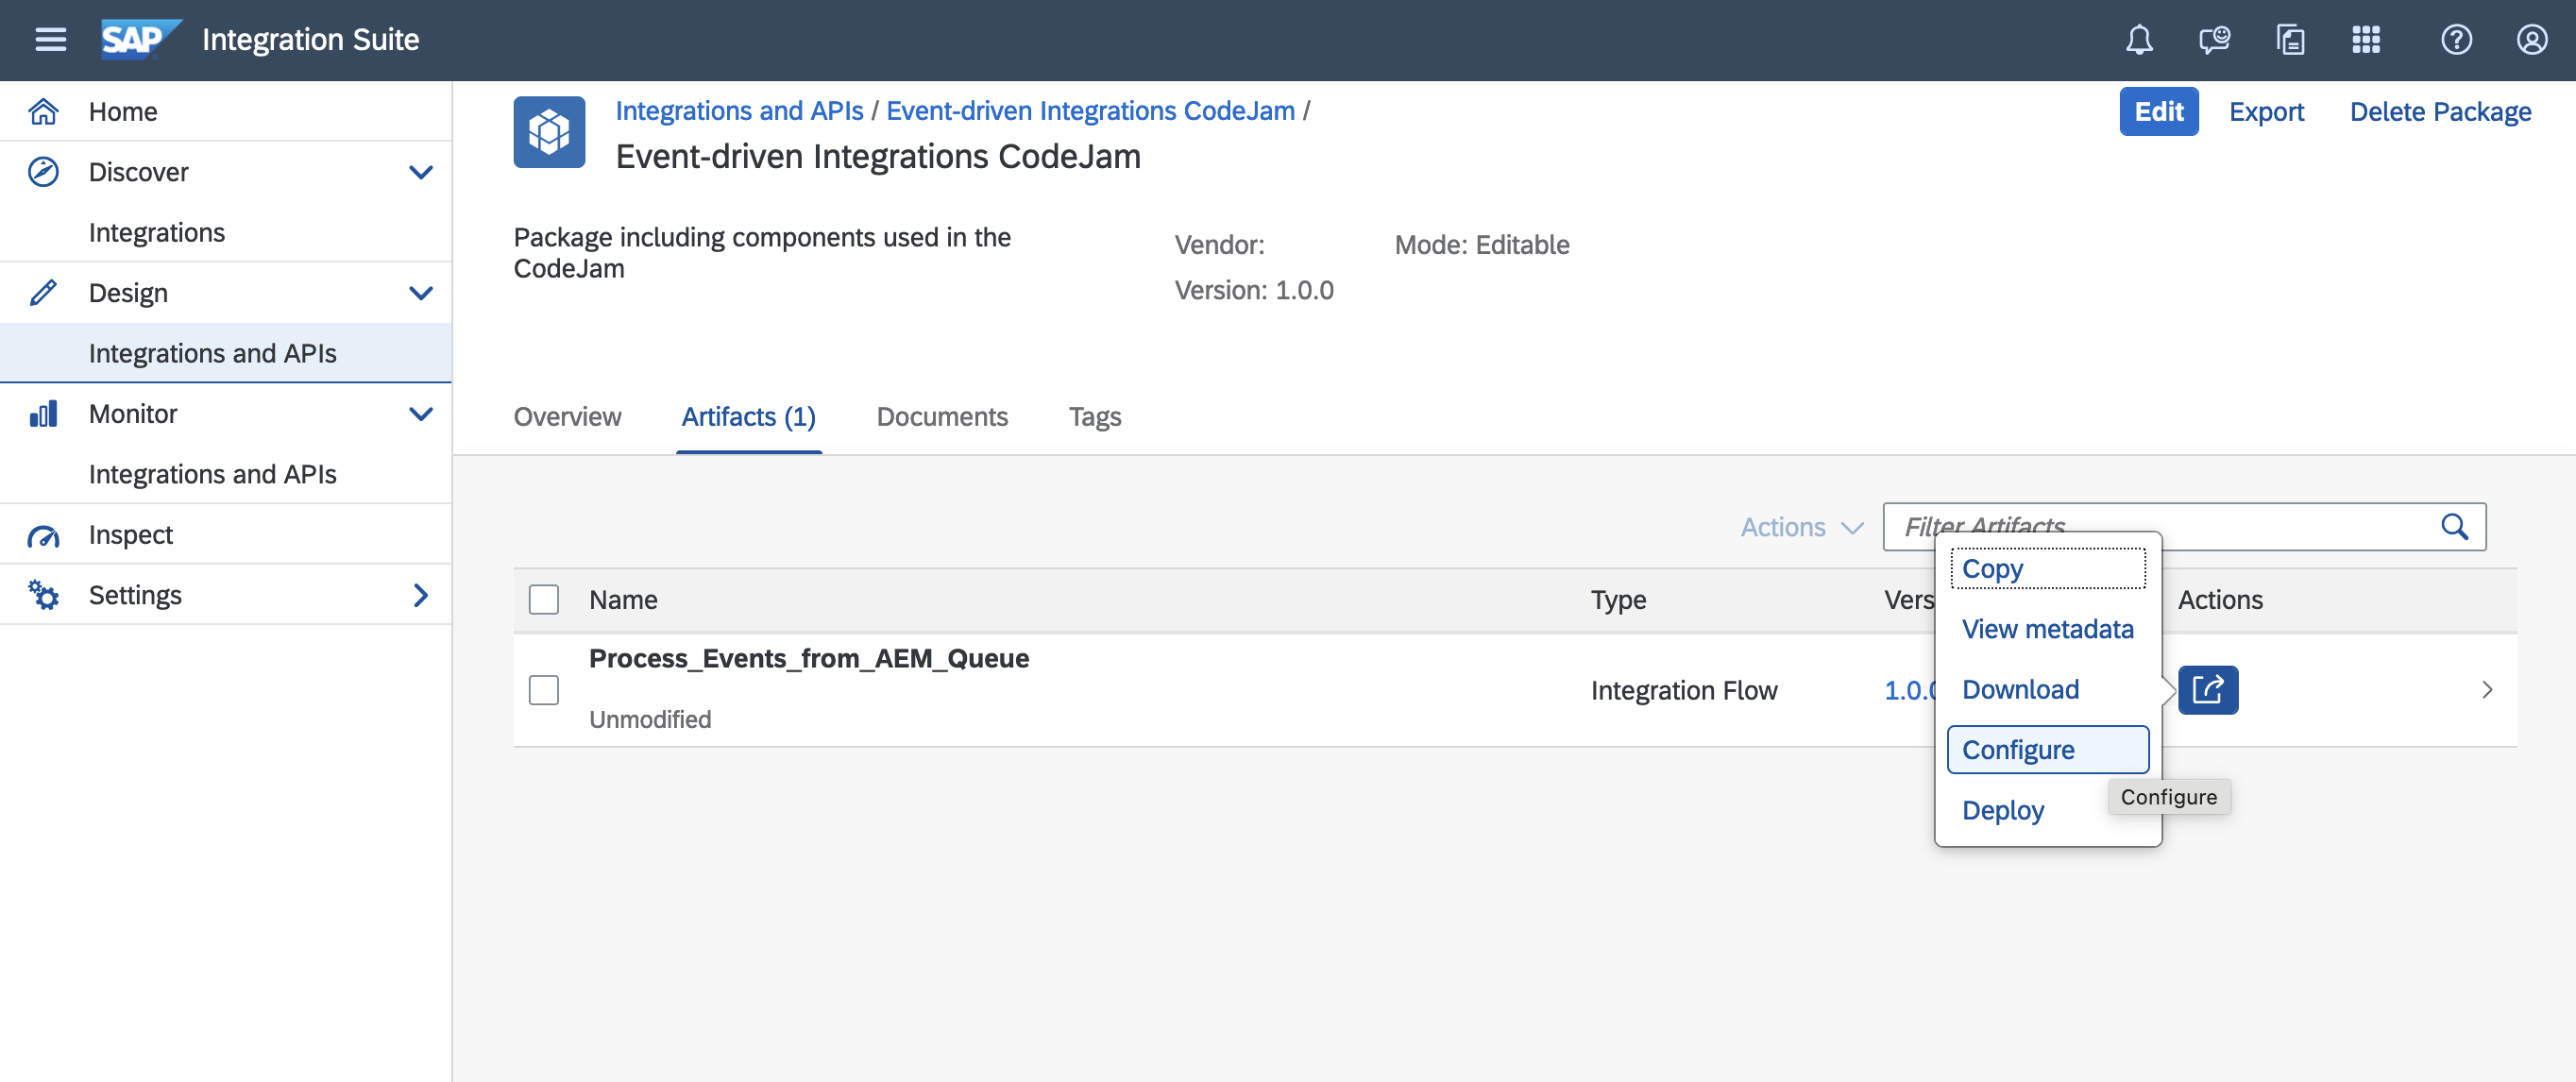Viewport: 2576px width, 1082px height.
Task: Open the help question mark icon
Action: (x=2456, y=40)
